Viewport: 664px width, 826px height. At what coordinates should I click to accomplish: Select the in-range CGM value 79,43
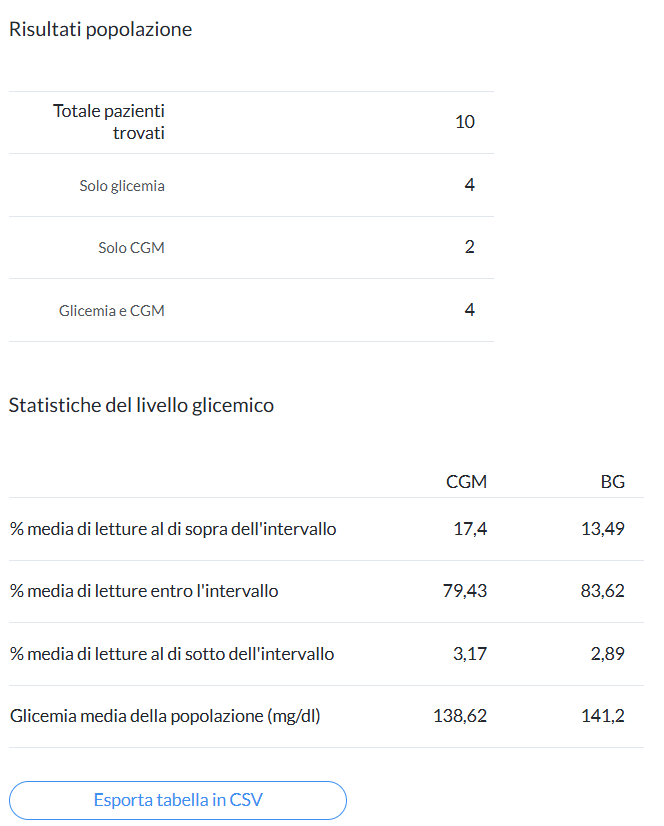tap(465, 591)
